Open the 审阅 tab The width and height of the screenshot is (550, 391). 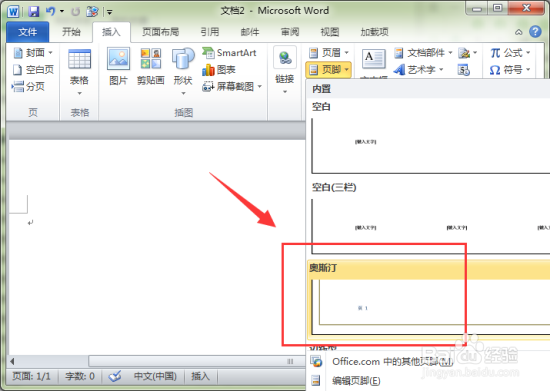pos(290,32)
